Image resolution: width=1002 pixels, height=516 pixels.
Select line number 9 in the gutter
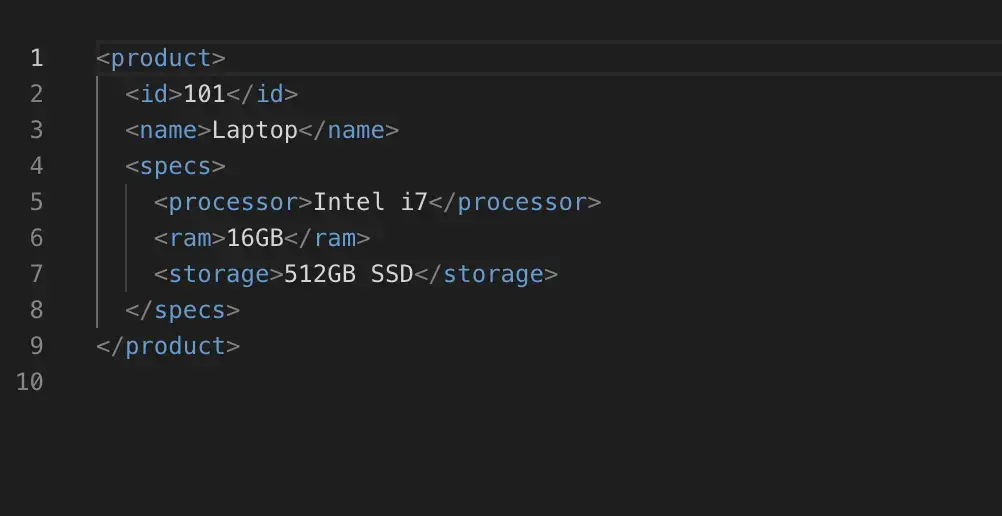point(36,346)
